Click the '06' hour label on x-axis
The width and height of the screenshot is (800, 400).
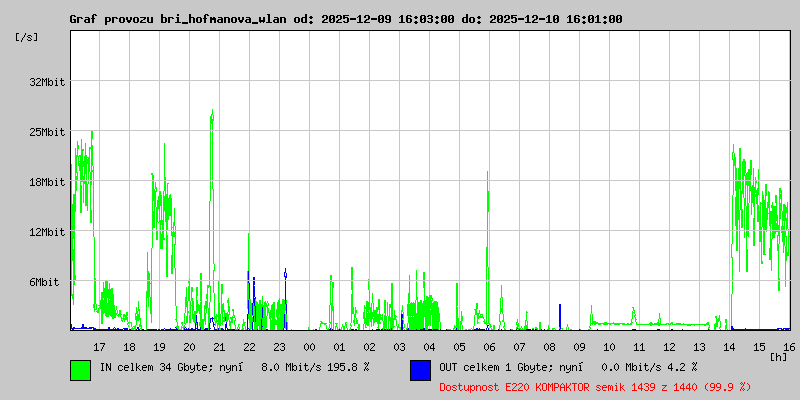tap(489, 347)
